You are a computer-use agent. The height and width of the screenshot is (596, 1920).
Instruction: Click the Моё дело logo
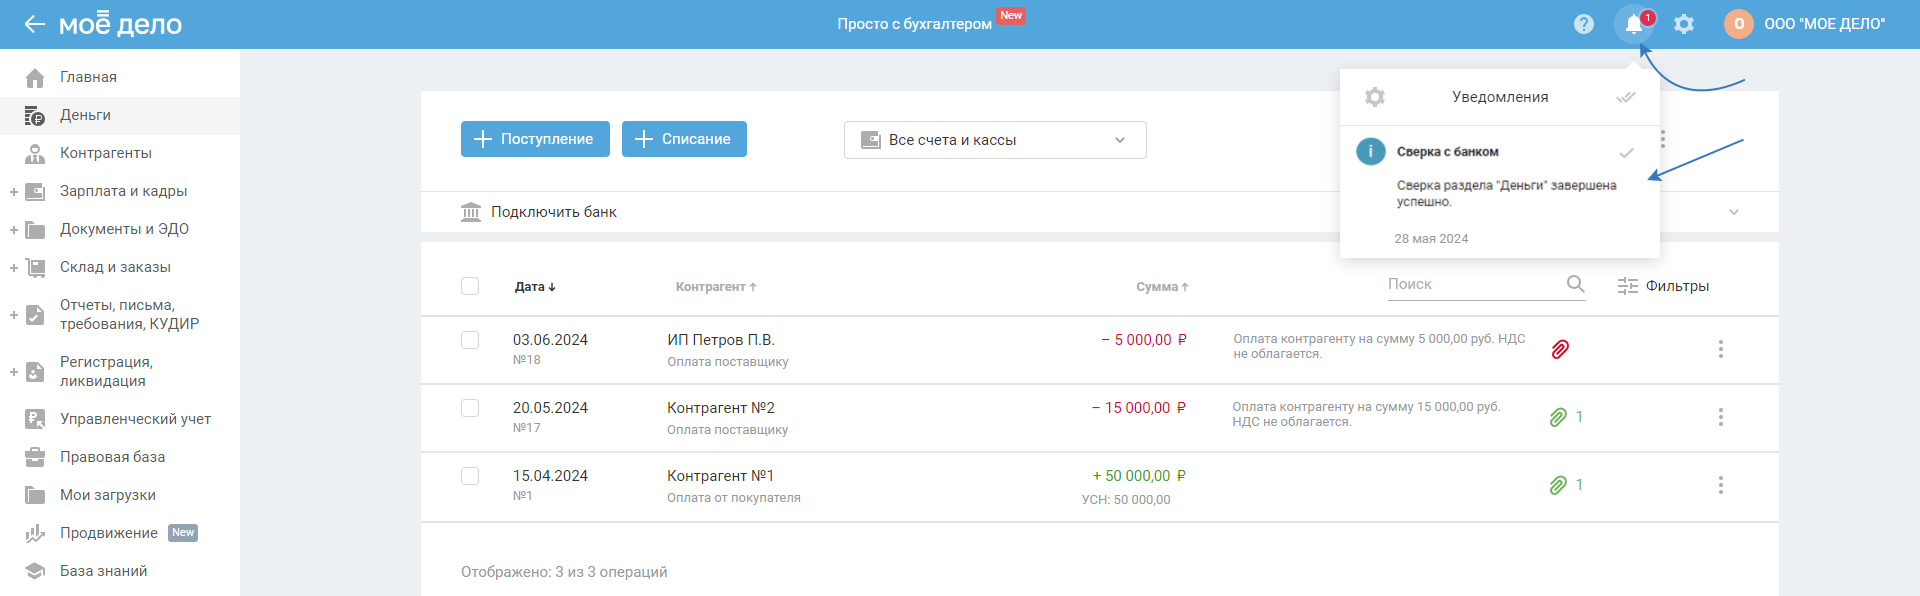120,24
